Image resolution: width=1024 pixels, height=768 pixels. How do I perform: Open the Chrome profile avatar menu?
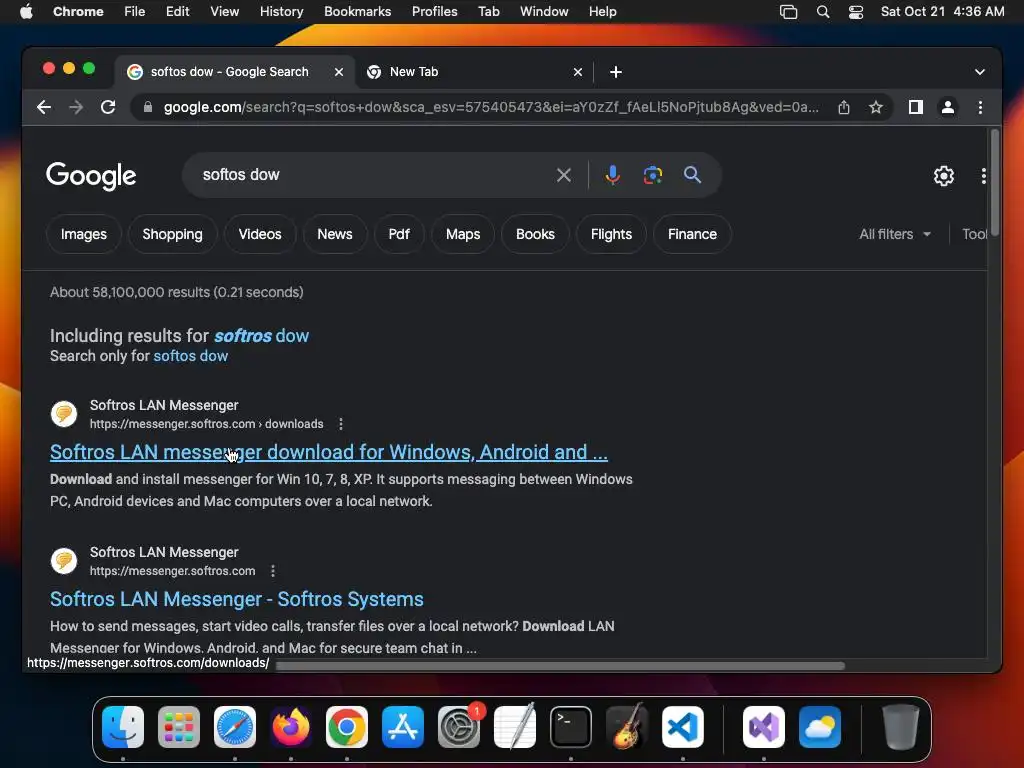coord(948,107)
